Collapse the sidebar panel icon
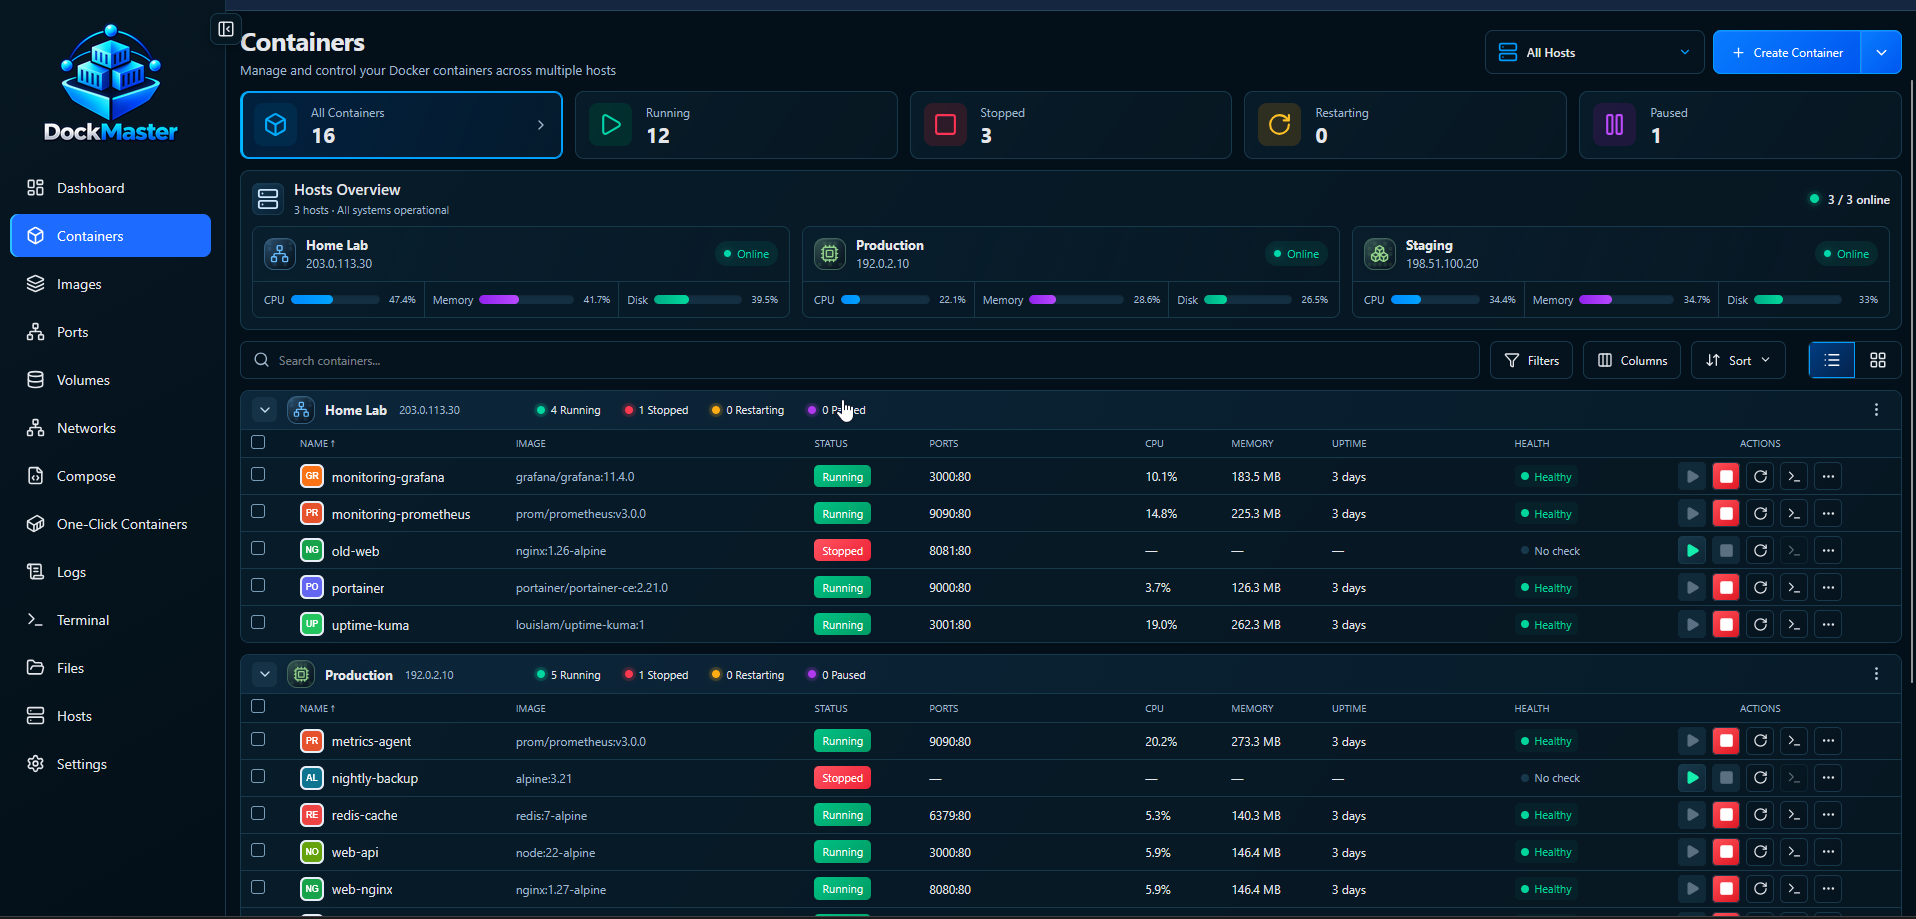 click(x=226, y=29)
